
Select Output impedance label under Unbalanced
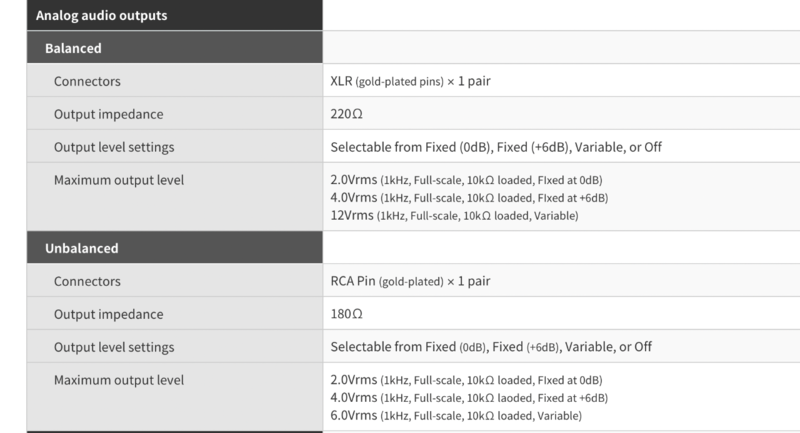point(108,314)
